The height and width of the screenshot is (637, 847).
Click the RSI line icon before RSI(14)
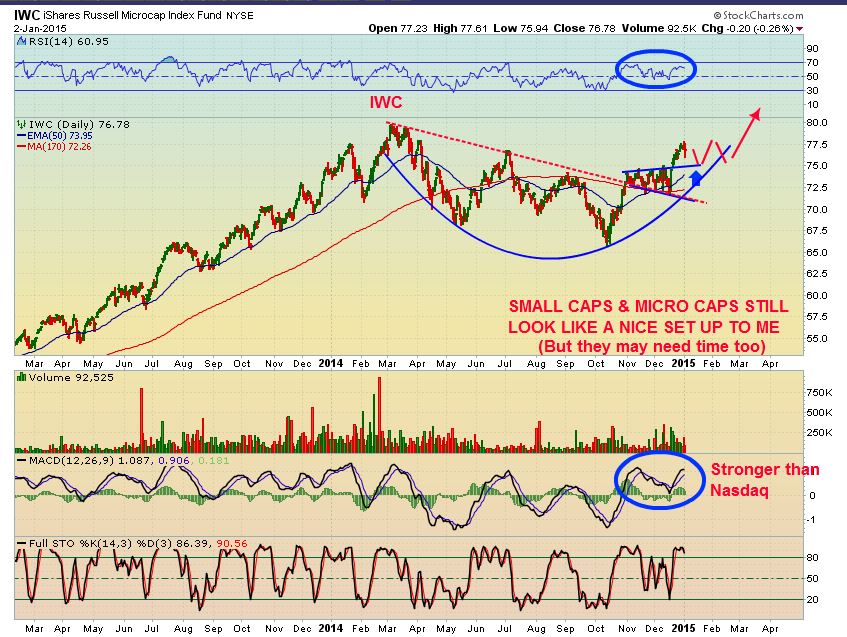(x=22, y=41)
